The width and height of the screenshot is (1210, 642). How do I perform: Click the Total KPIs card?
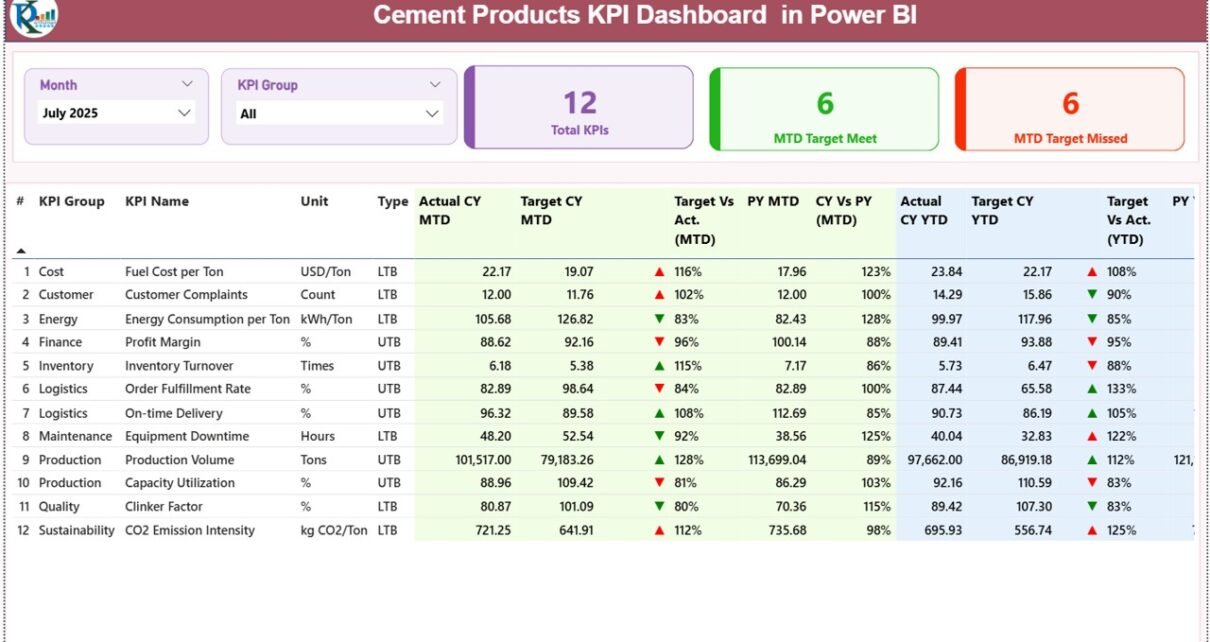579,108
